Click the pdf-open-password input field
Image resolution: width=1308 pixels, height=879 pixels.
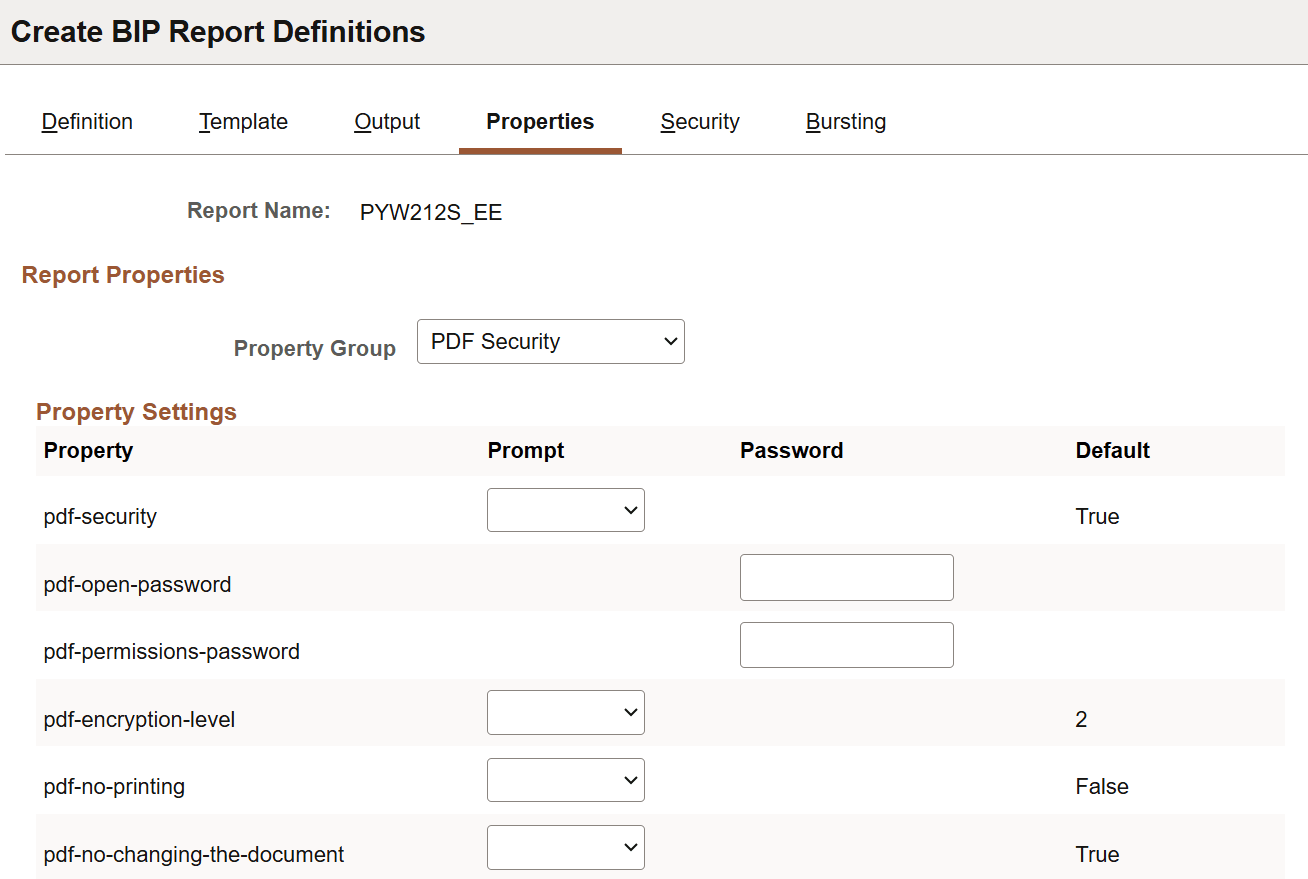tap(846, 577)
